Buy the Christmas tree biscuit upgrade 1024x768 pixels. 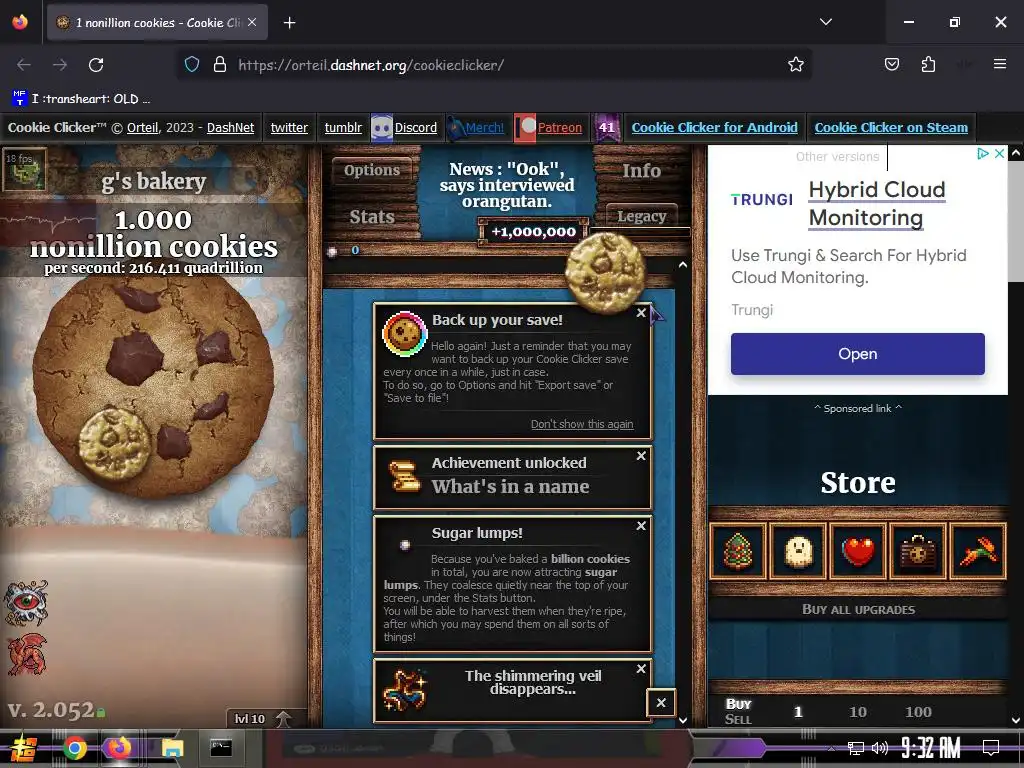pyautogui.click(x=737, y=551)
